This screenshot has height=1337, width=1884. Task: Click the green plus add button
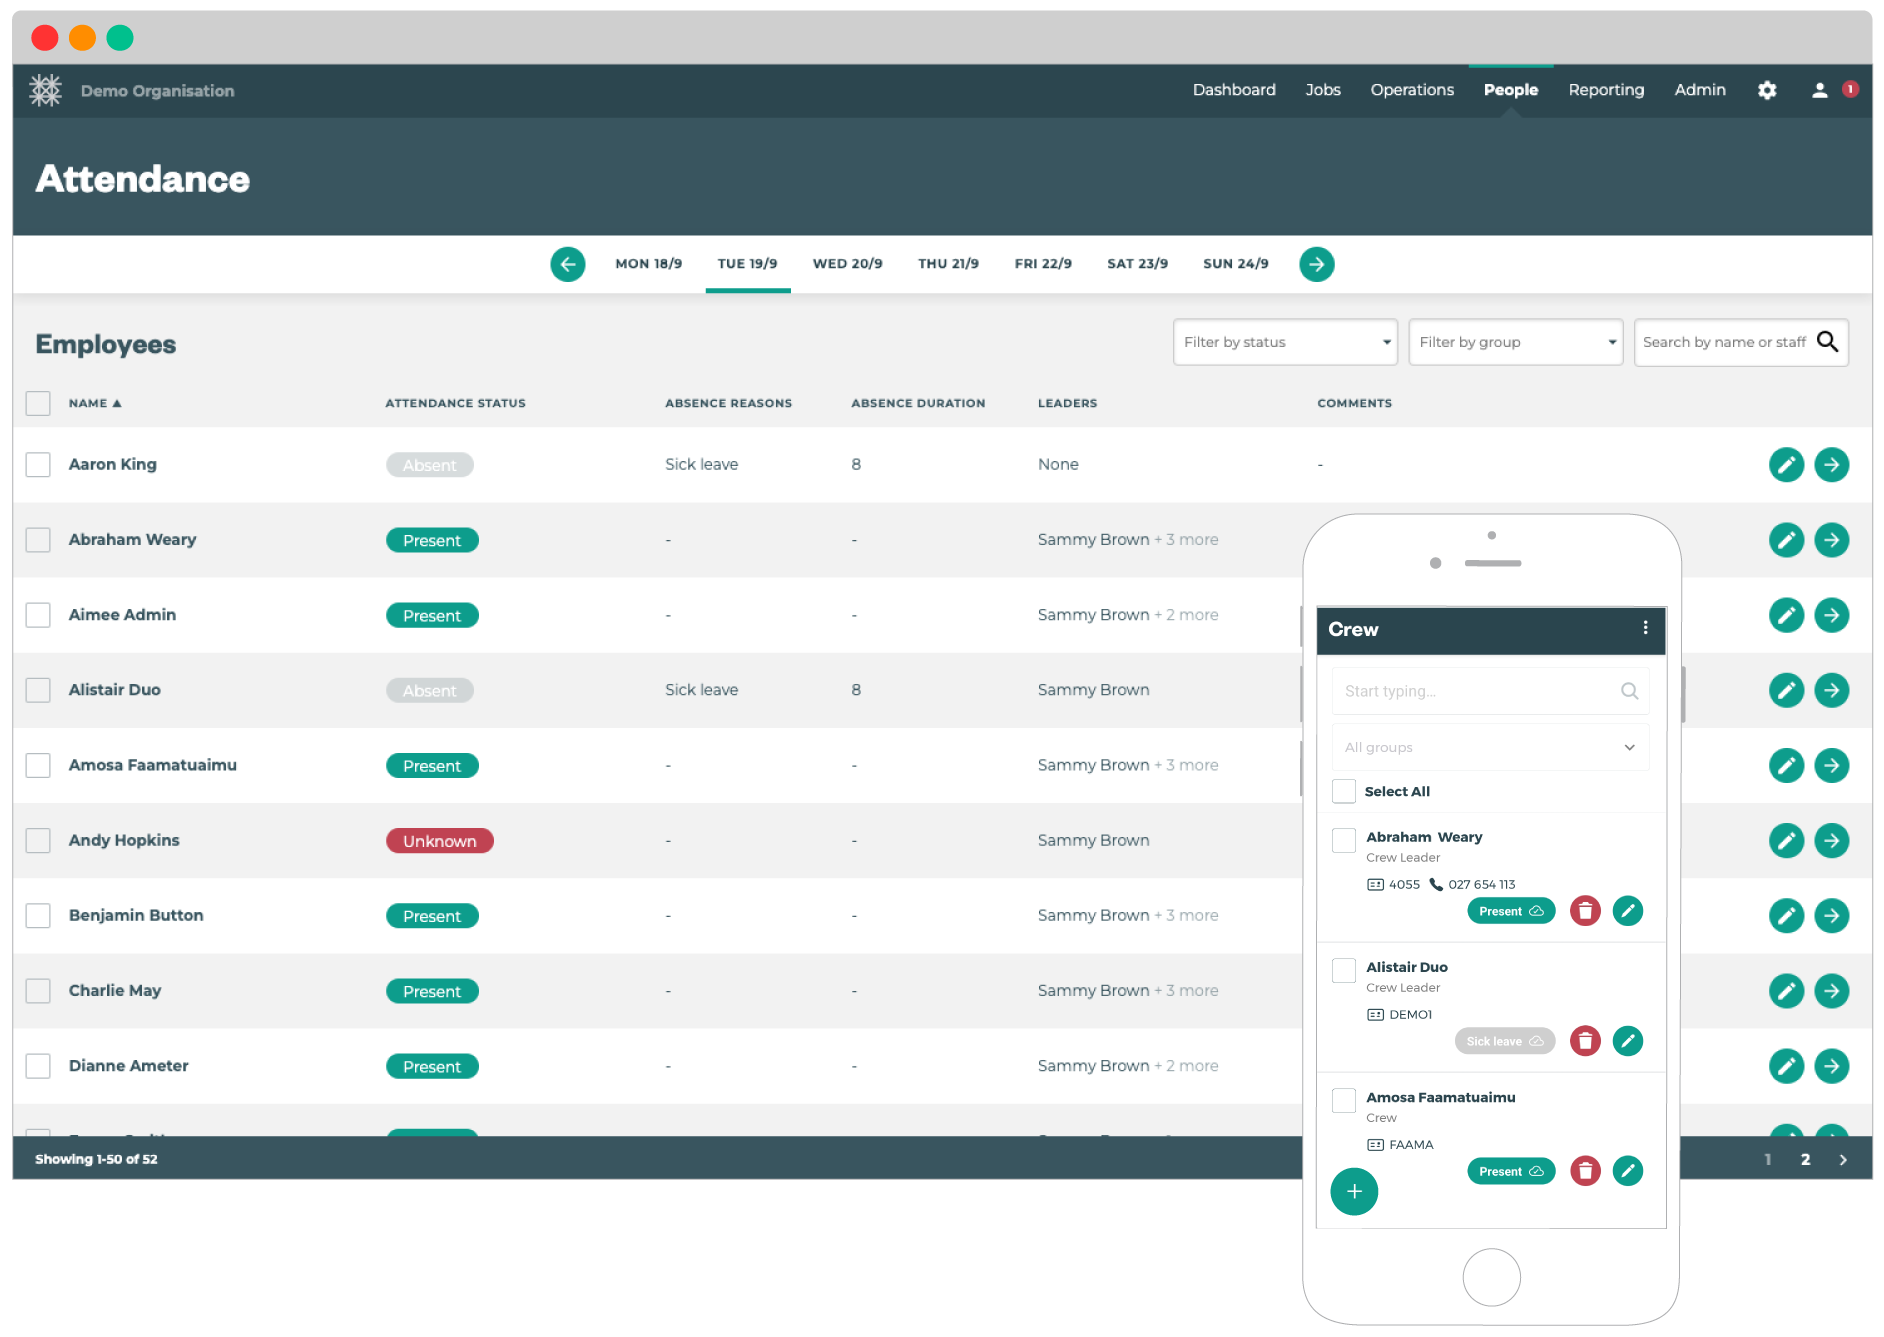[x=1354, y=1191]
